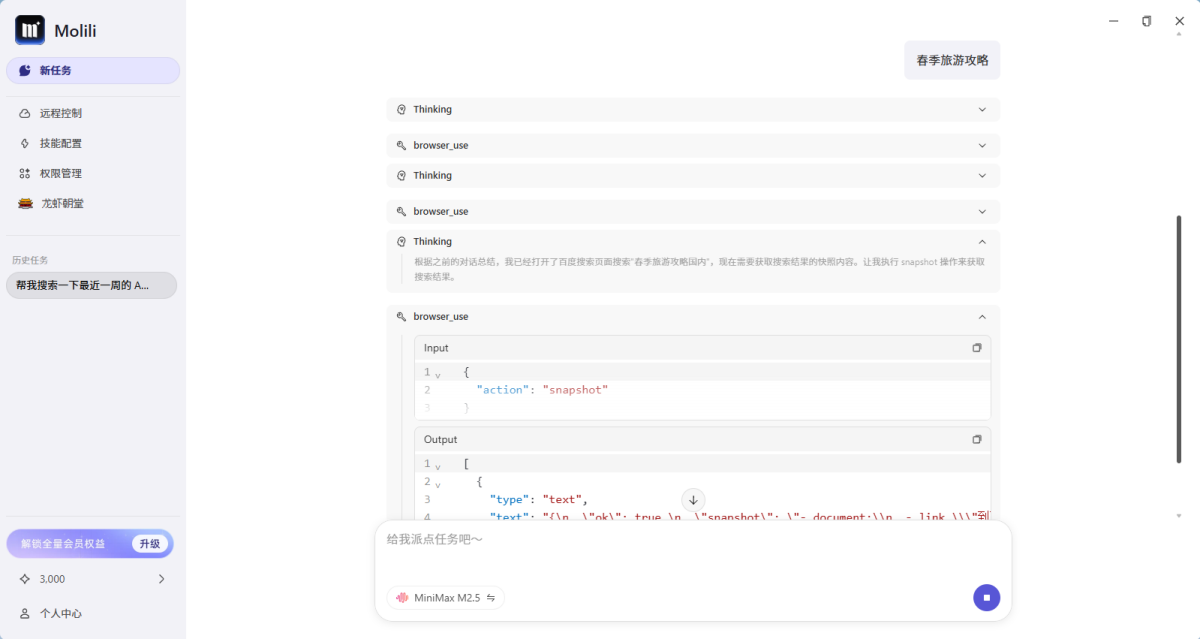This screenshot has height=639, width=1200.
Task: Fold the Input JSON at line 1
Action: coord(438,373)
